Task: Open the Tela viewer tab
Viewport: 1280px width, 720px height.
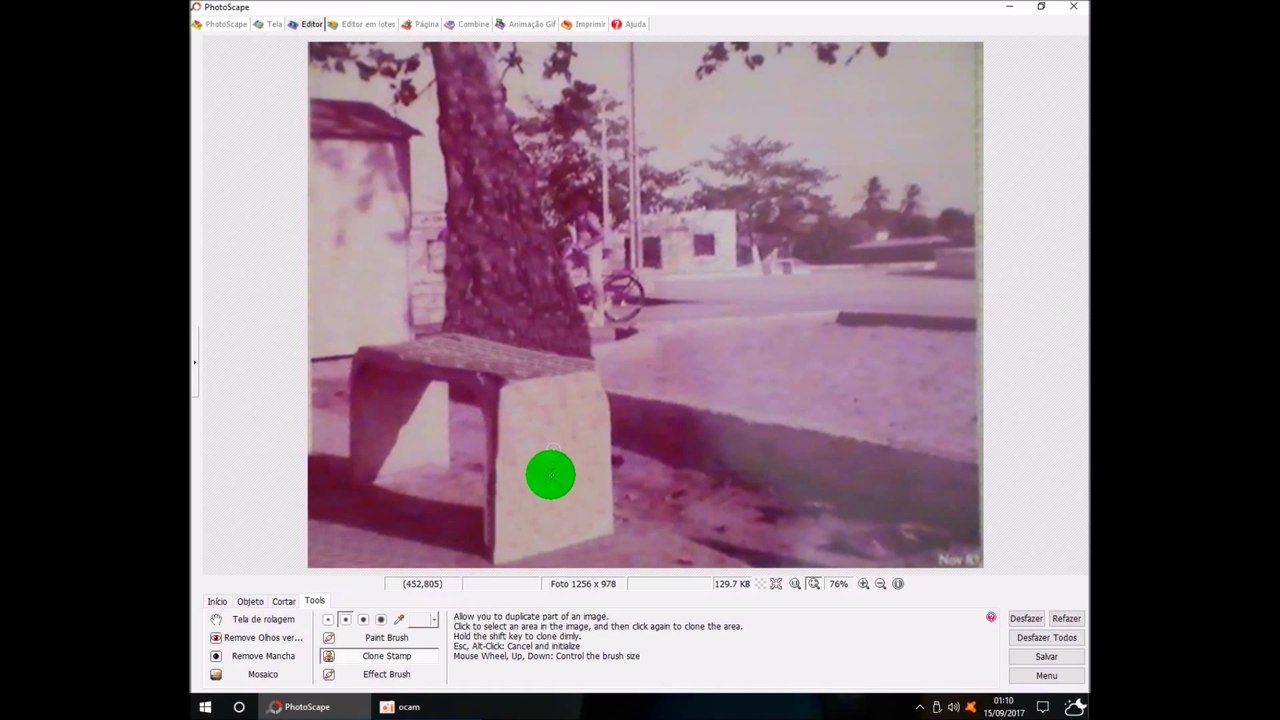Action: (268, 24)
